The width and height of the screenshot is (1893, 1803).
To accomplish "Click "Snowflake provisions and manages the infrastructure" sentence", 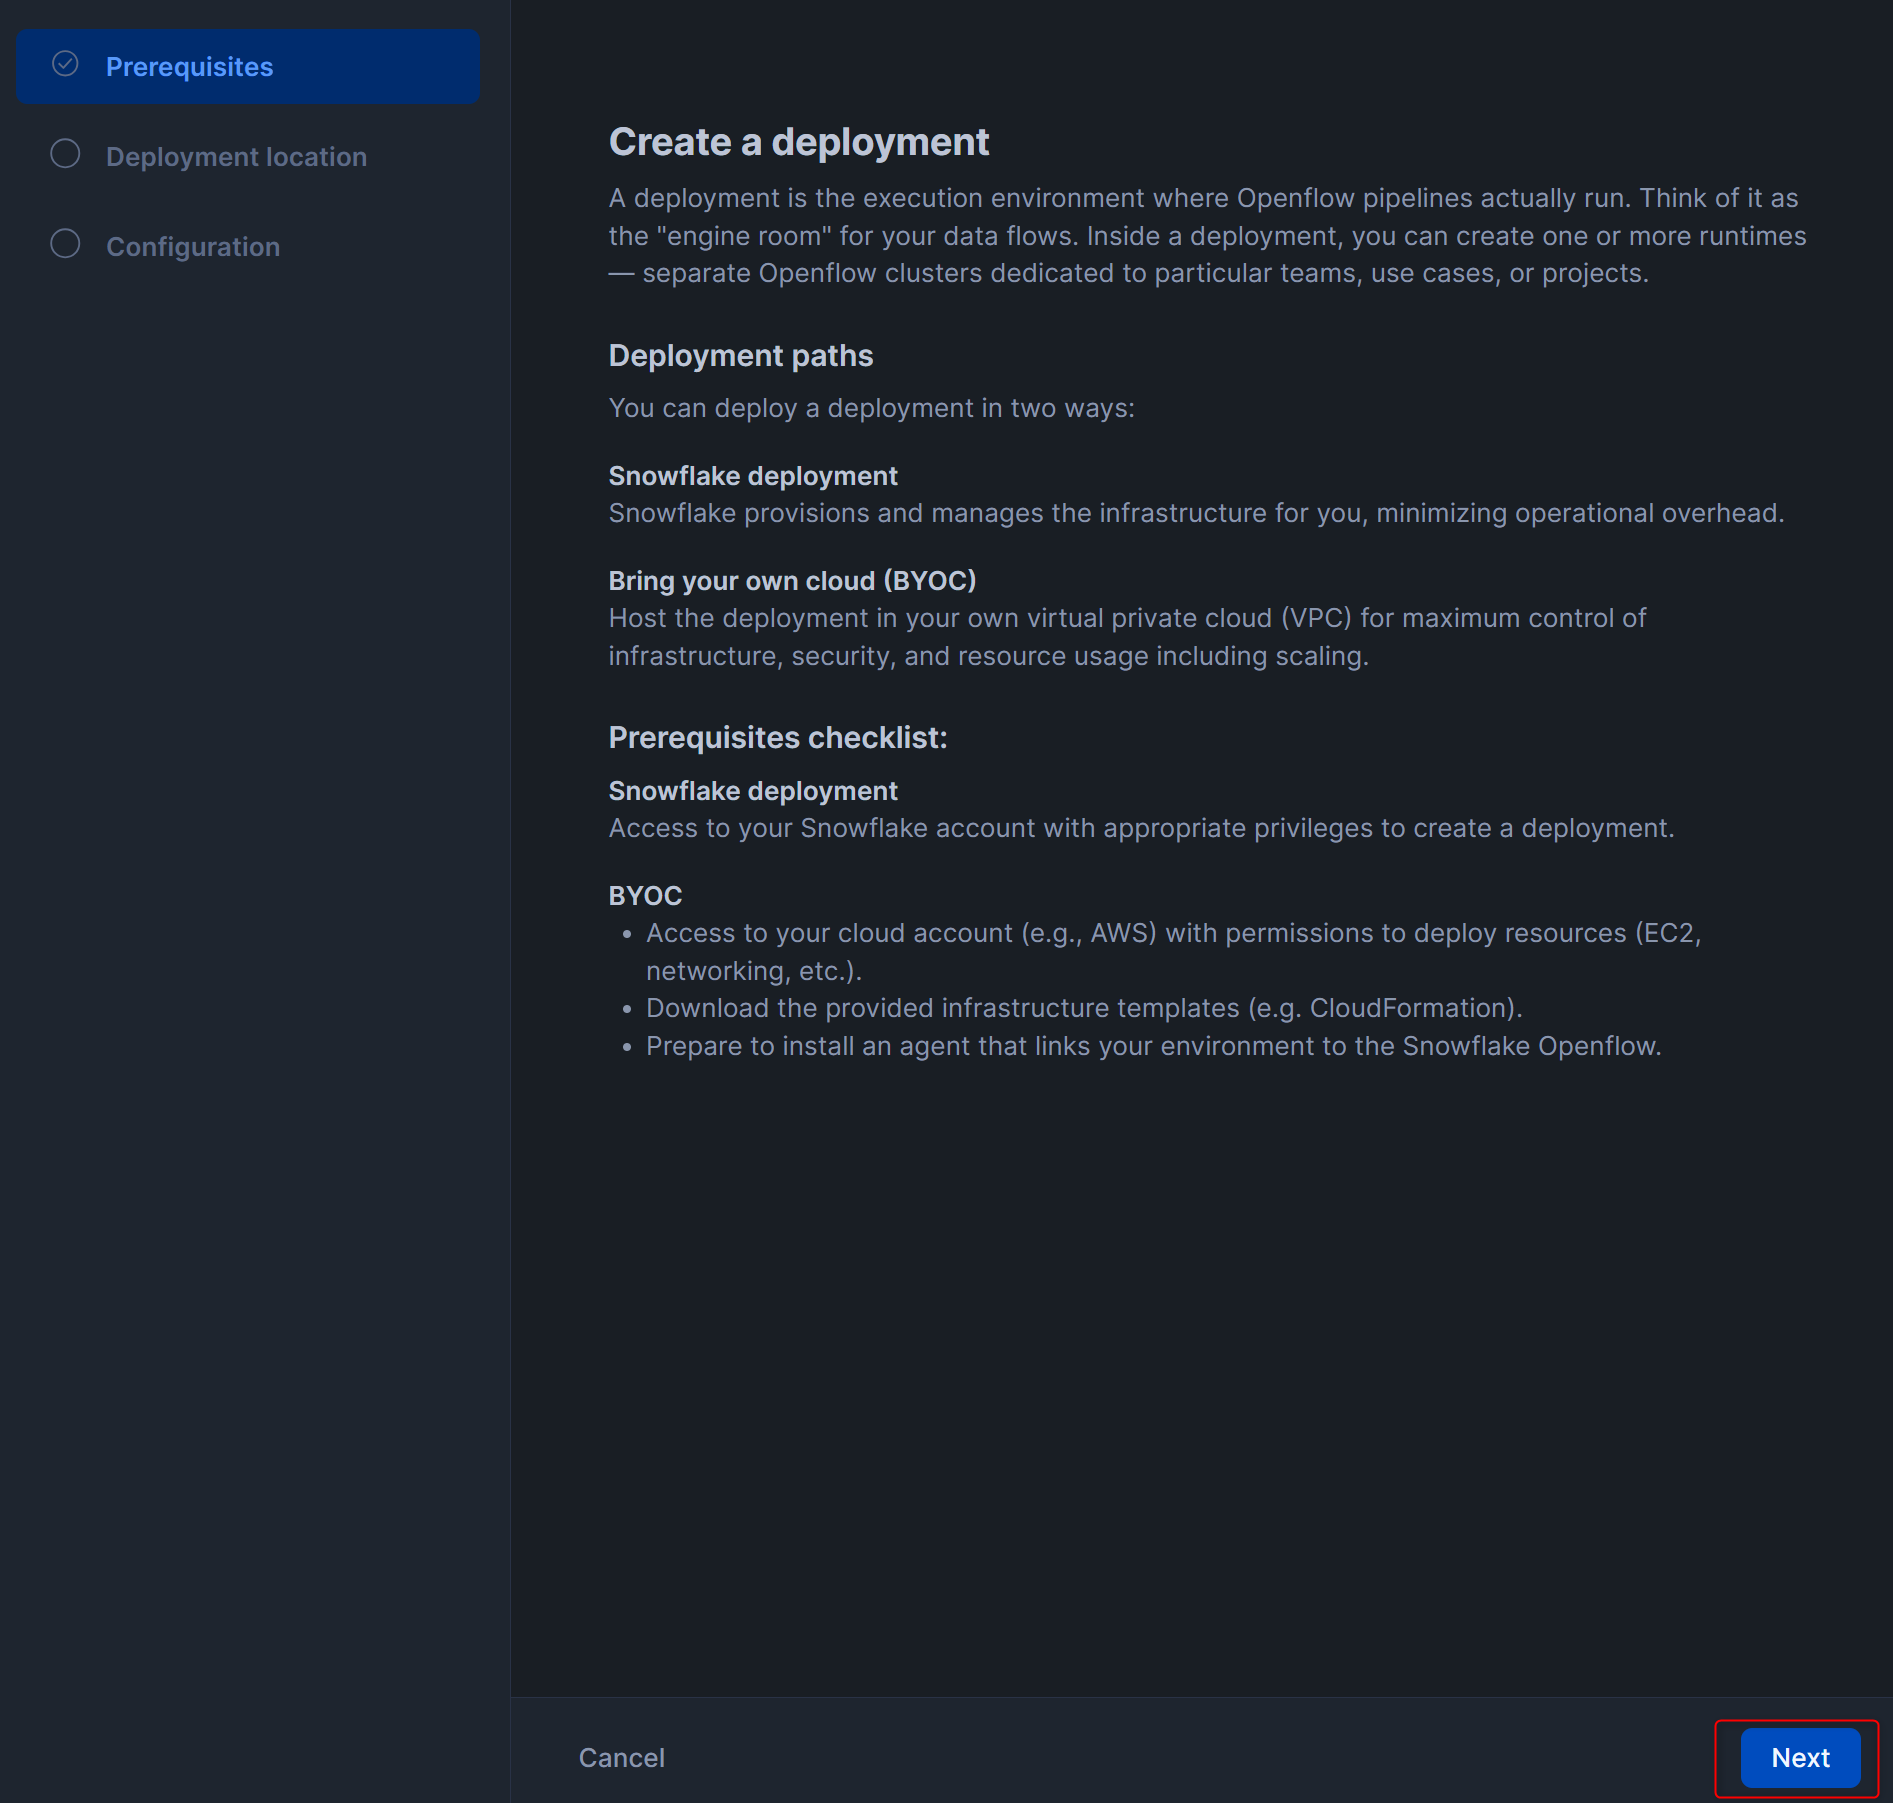I will point(1196,513).
